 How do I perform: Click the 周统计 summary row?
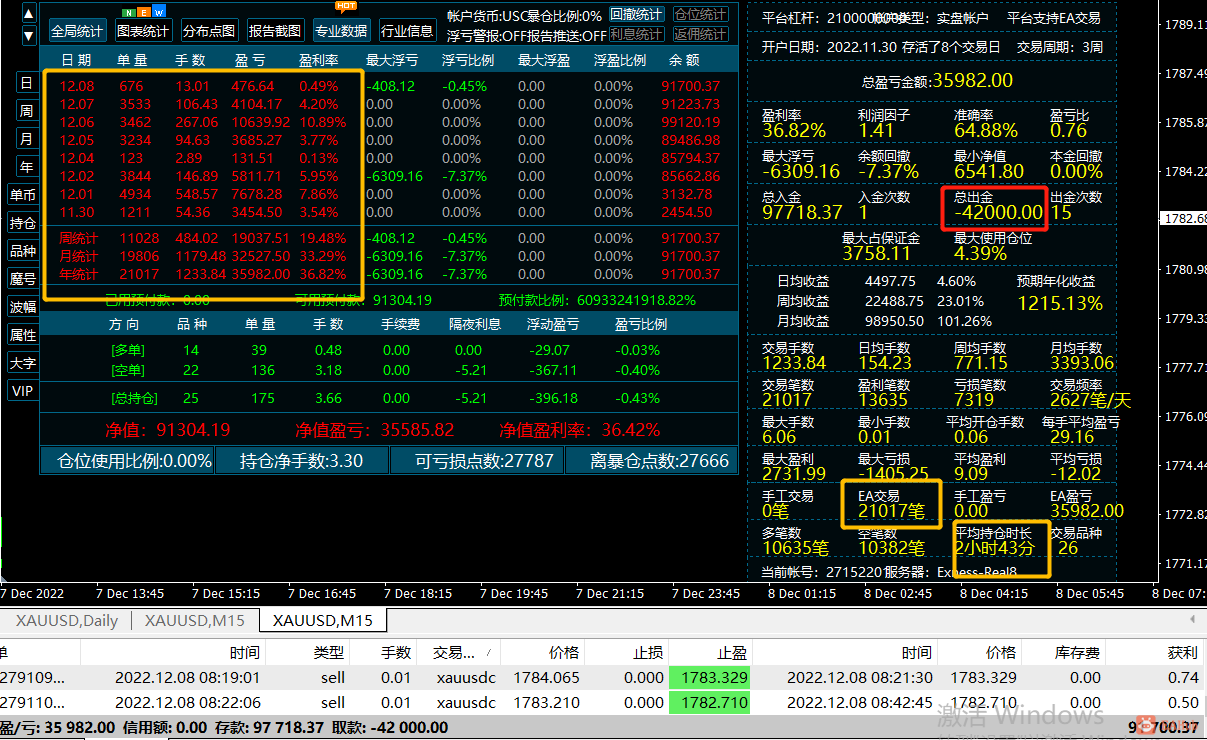(390, 238)
